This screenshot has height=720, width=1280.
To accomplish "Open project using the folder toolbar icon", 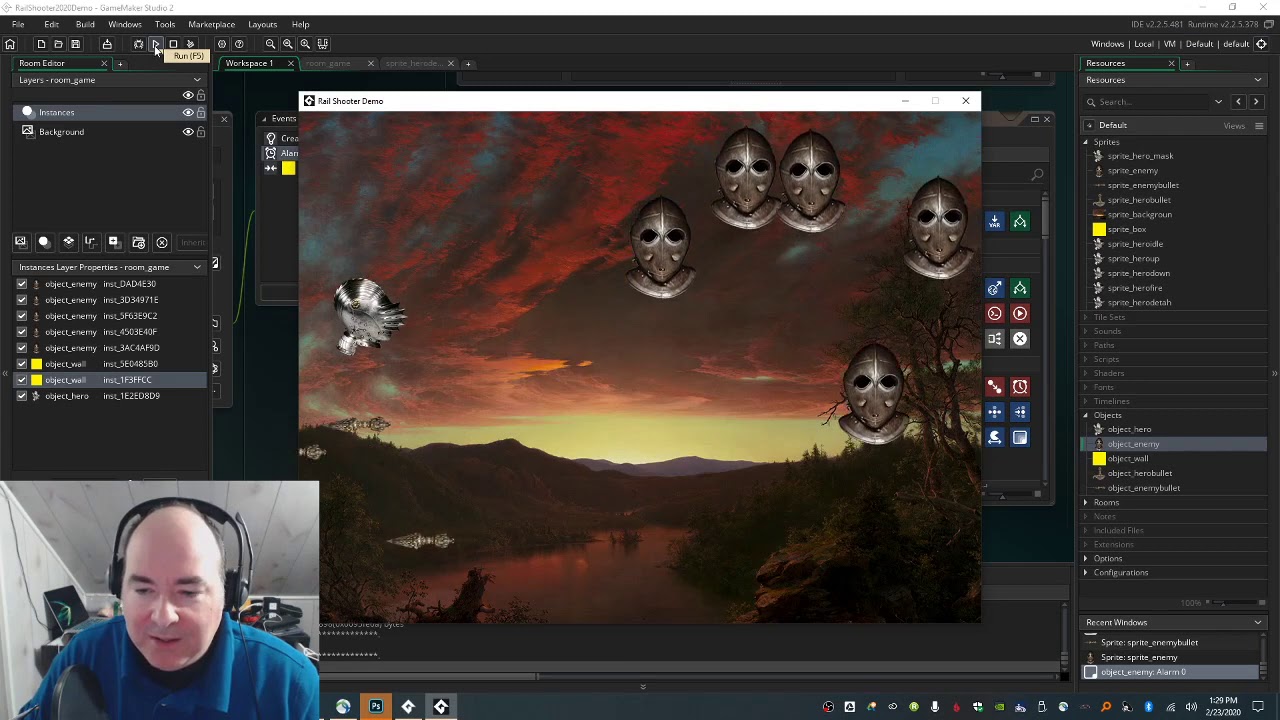I will [x=58, y=44].
